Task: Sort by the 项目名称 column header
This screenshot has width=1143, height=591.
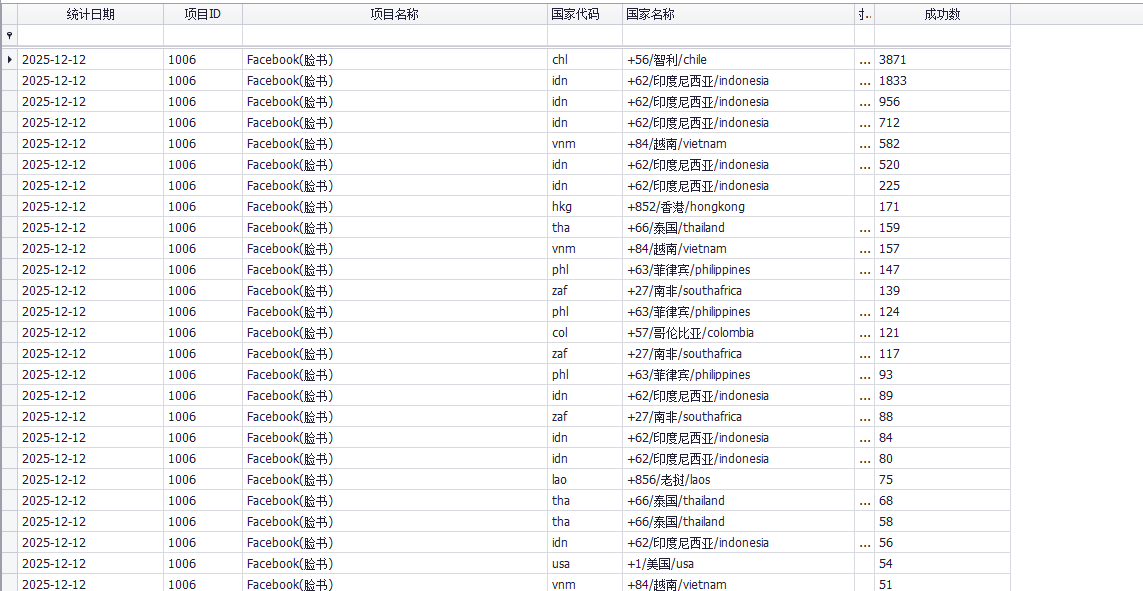Action: [395, 14]
